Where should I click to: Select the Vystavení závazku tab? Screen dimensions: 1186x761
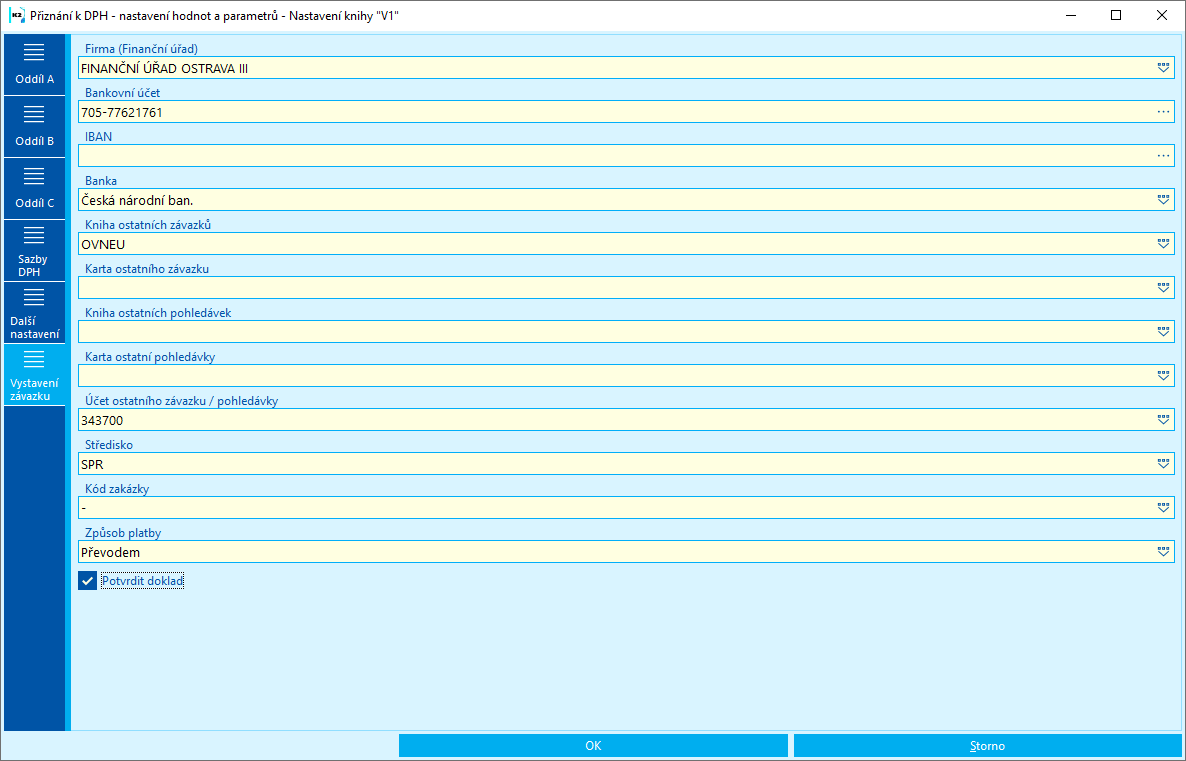pos(34,374)
